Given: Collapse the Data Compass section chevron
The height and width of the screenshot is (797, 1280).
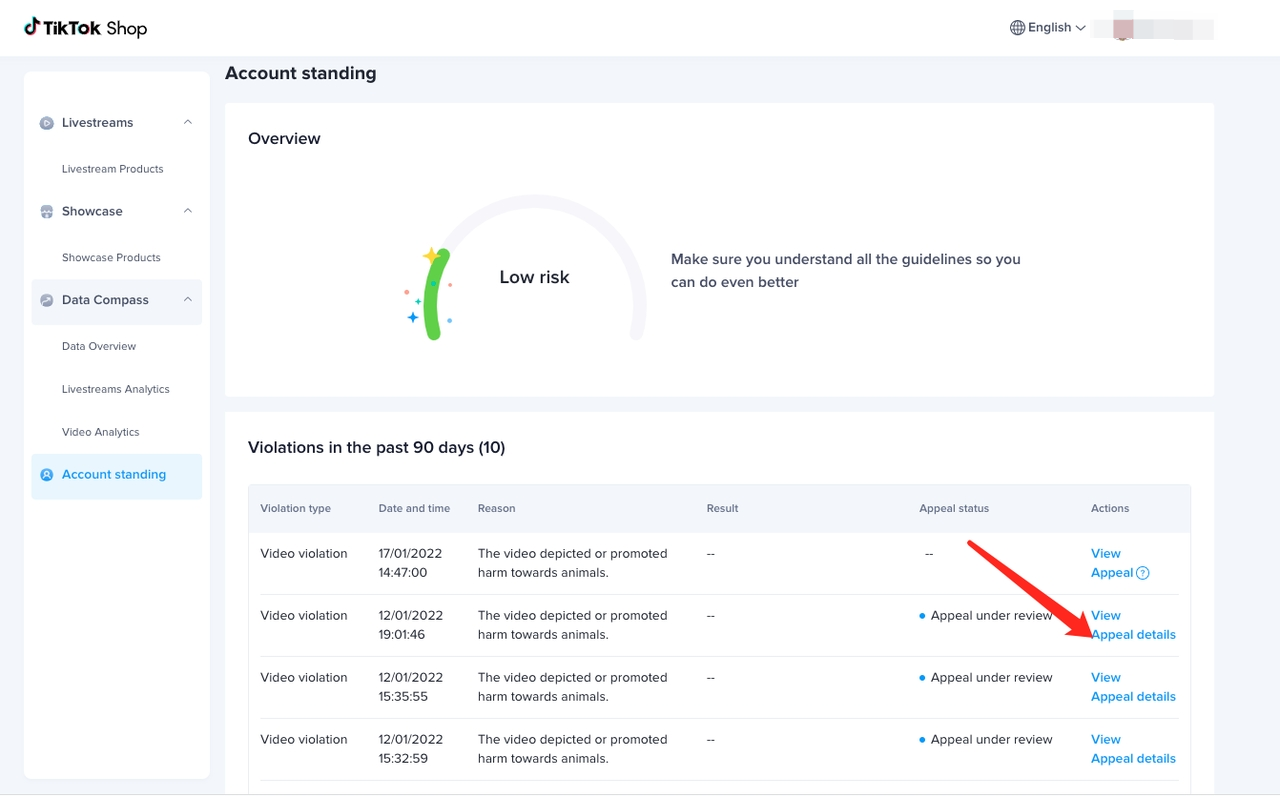Looking at the screenshot, I should (187, 299).
